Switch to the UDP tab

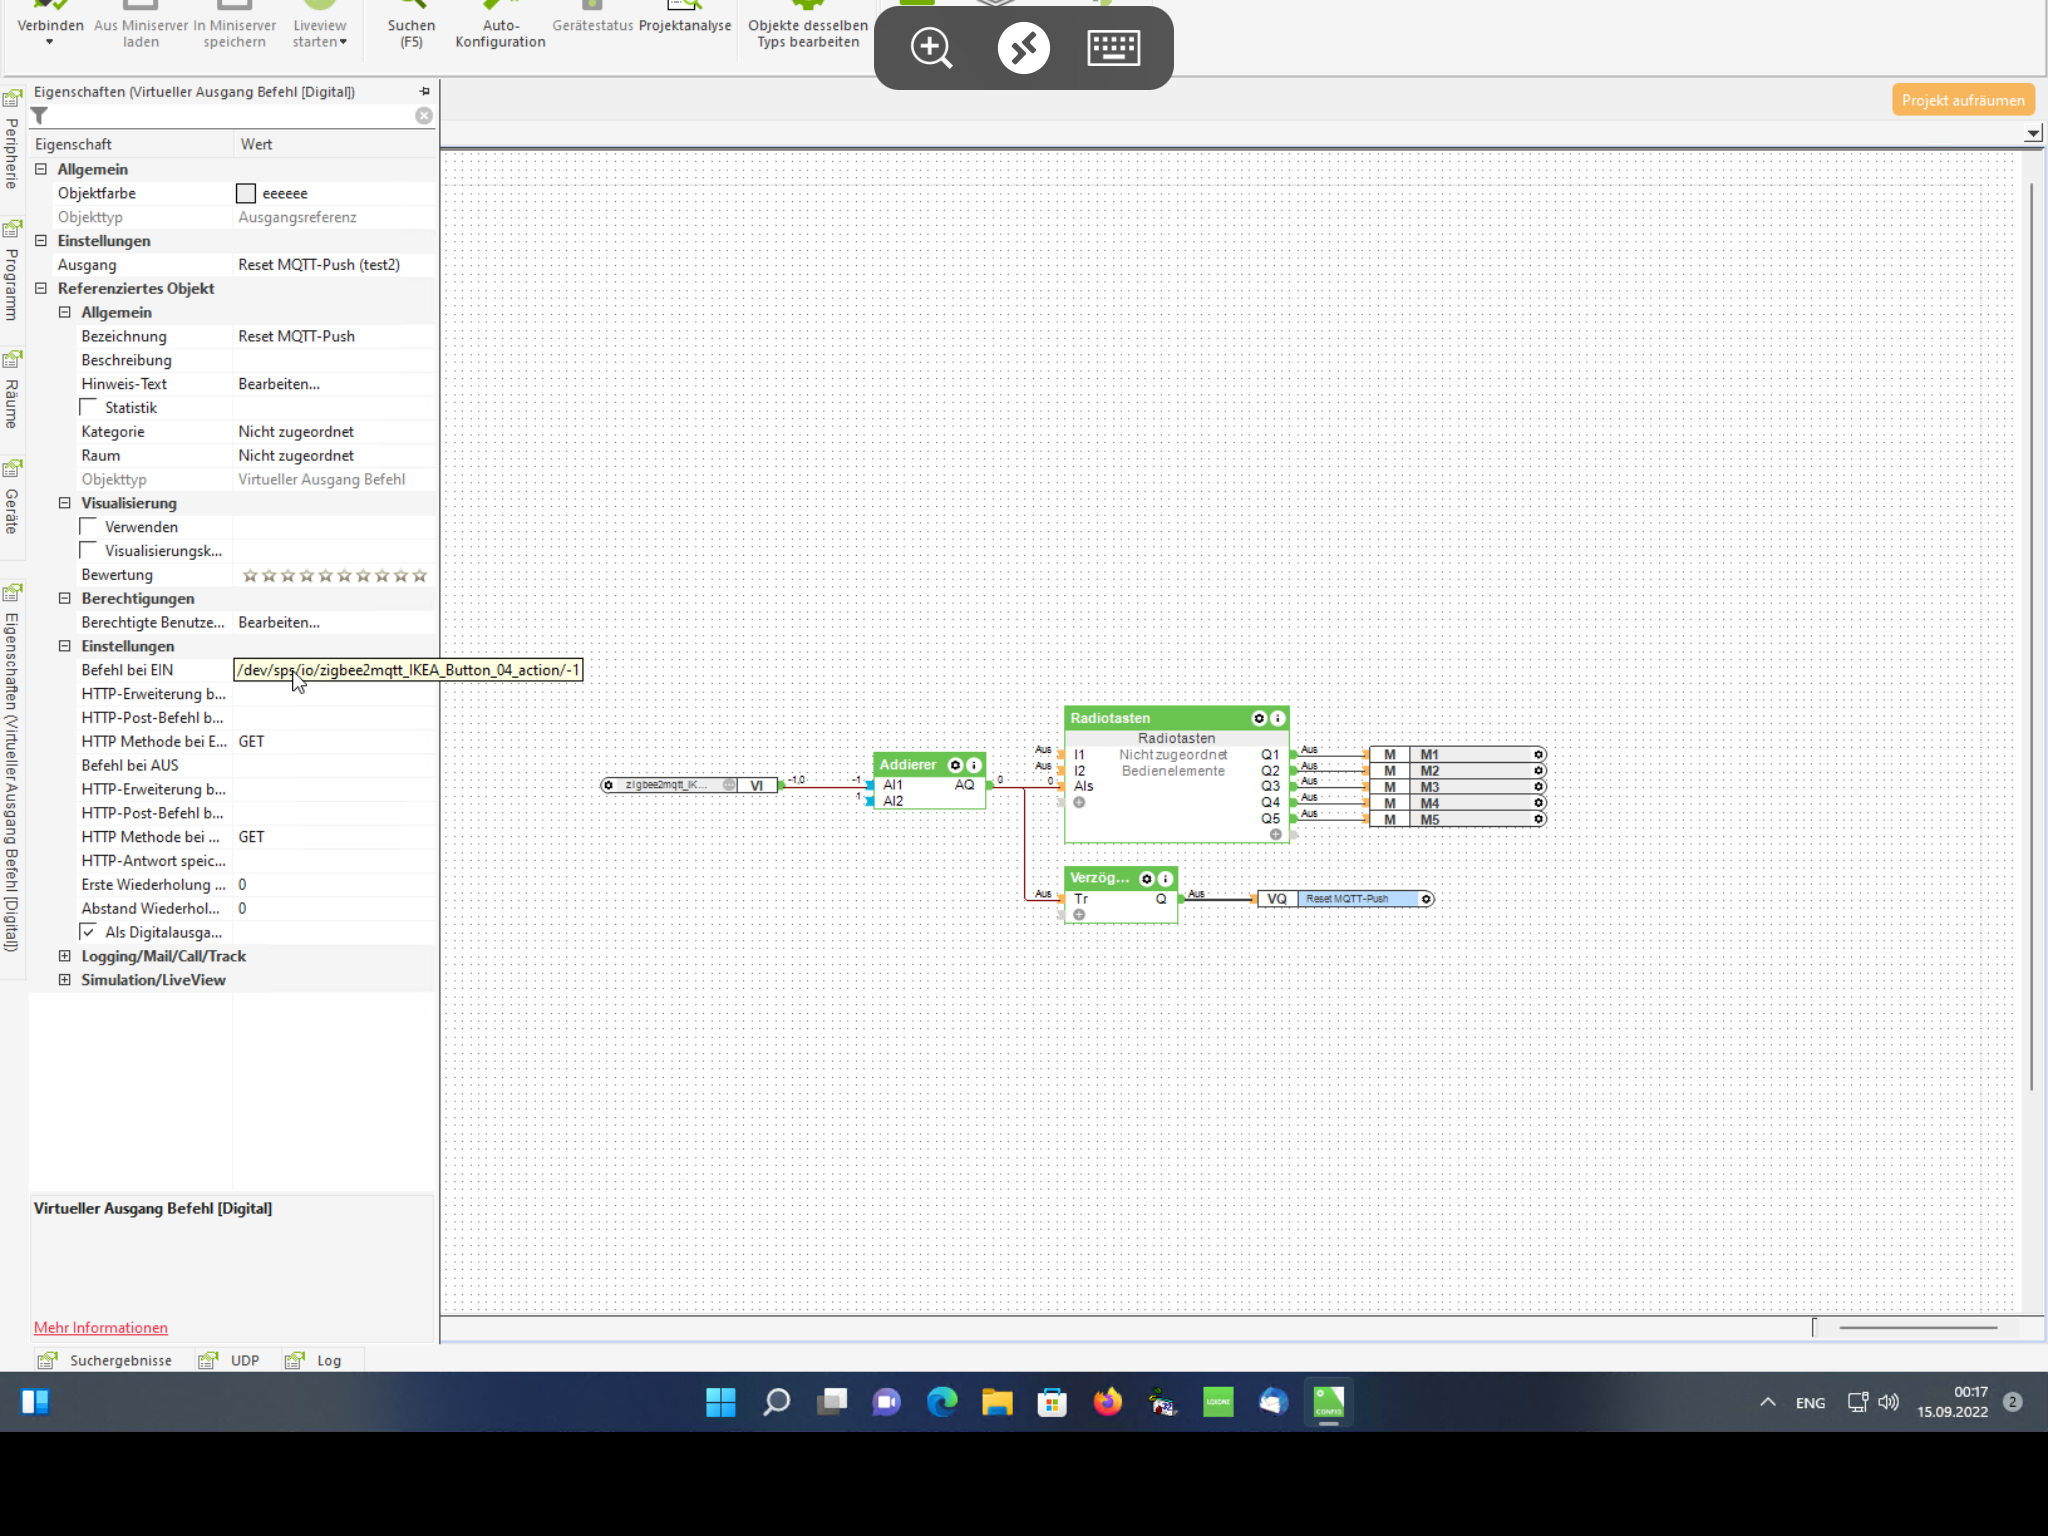tap(244, 1360)
